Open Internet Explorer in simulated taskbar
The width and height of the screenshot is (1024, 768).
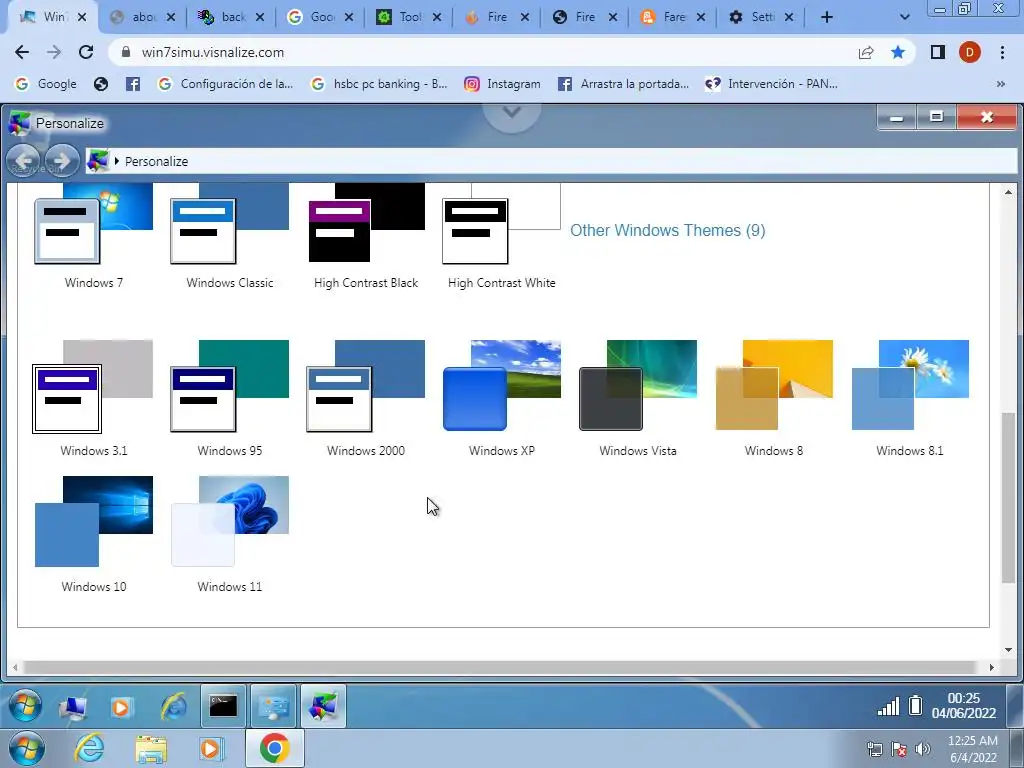point(174,707)
